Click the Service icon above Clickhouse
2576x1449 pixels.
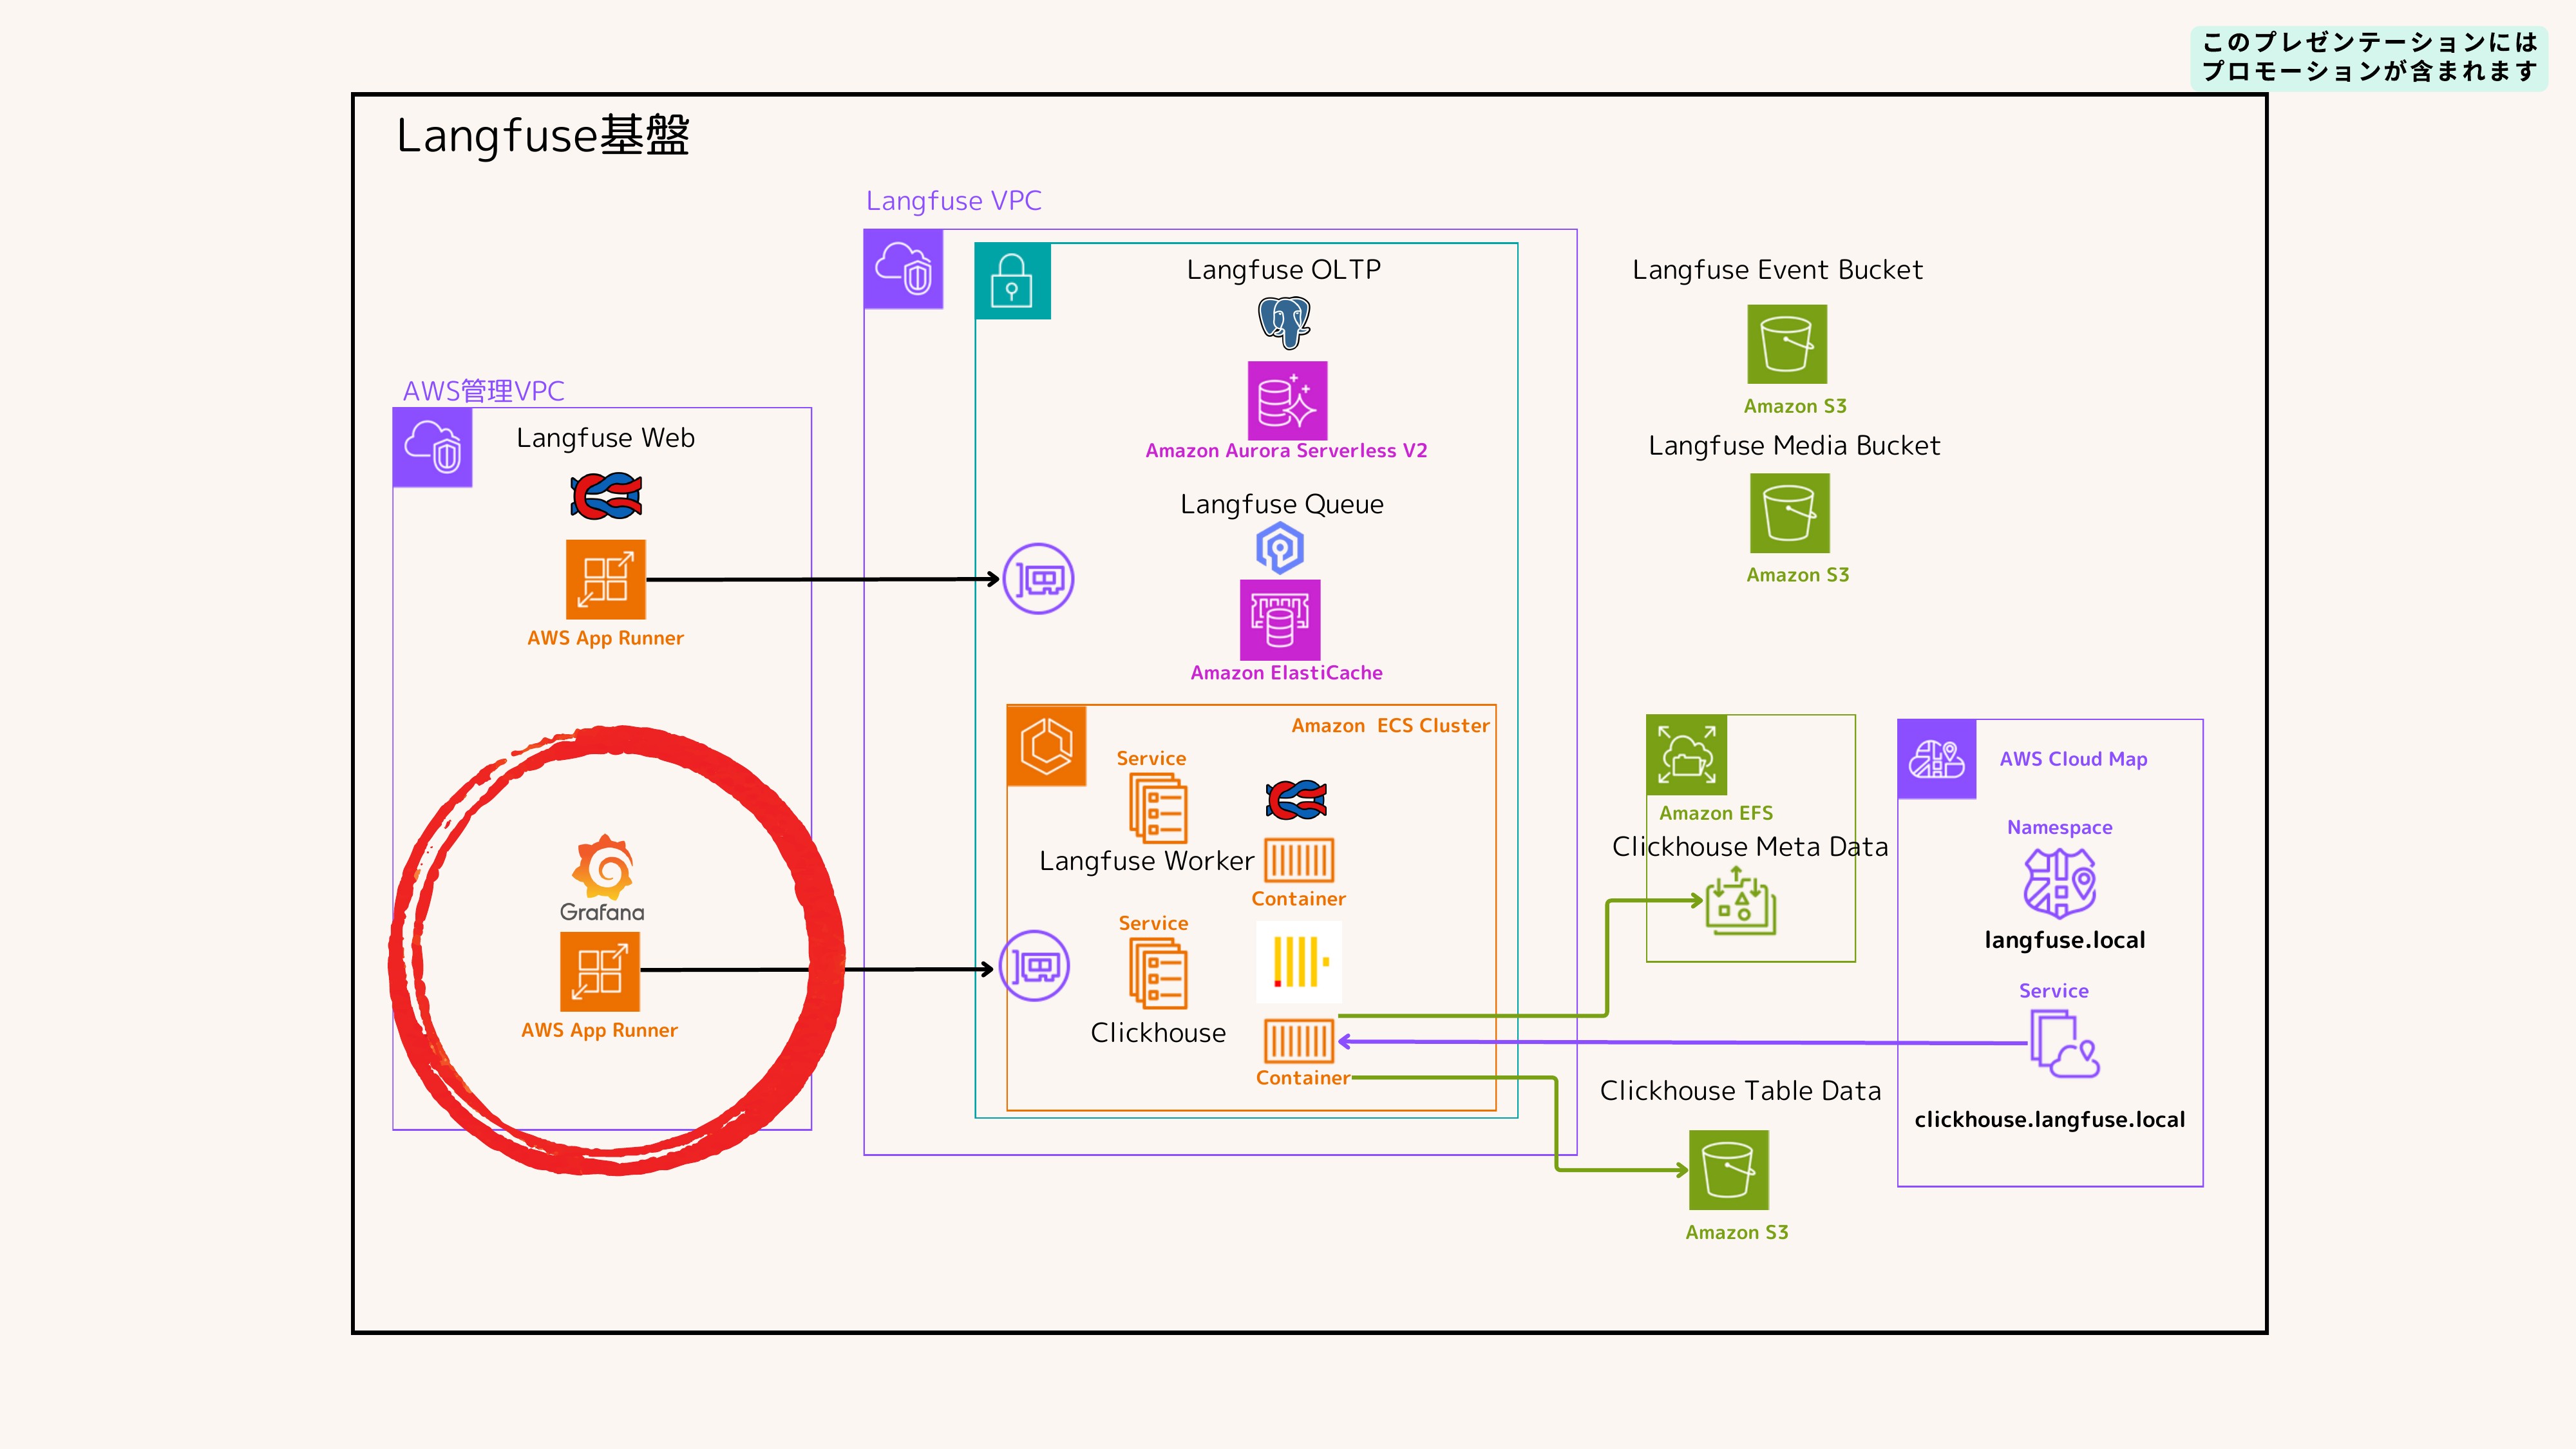1158,973
